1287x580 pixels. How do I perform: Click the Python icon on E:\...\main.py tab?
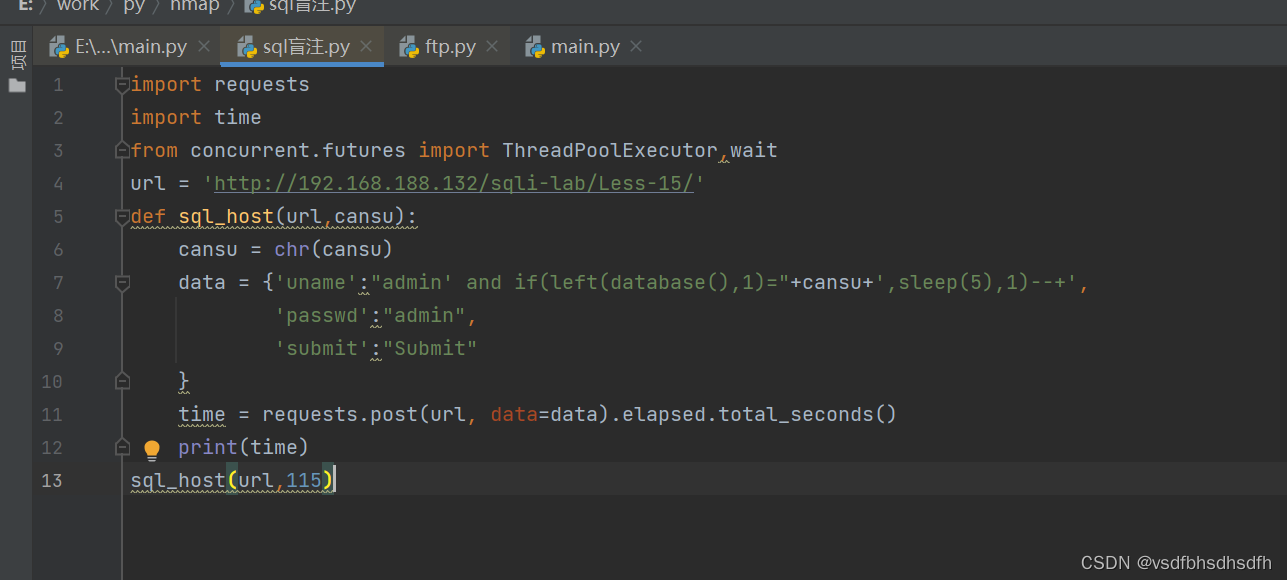coord(59,47)
